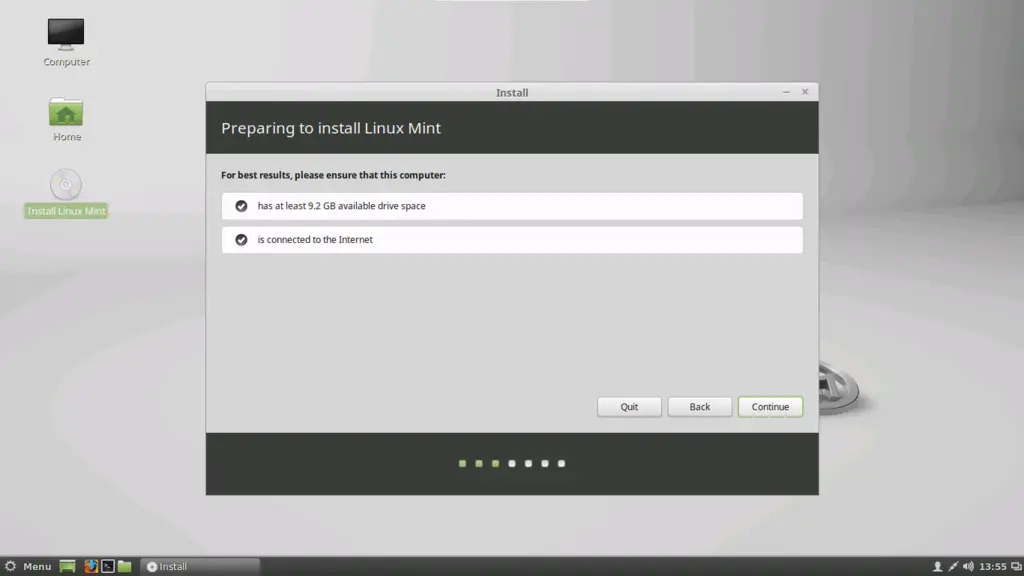1024x576 pixels.
Task: Open the volume control in system tray
Action: (968, 566)
